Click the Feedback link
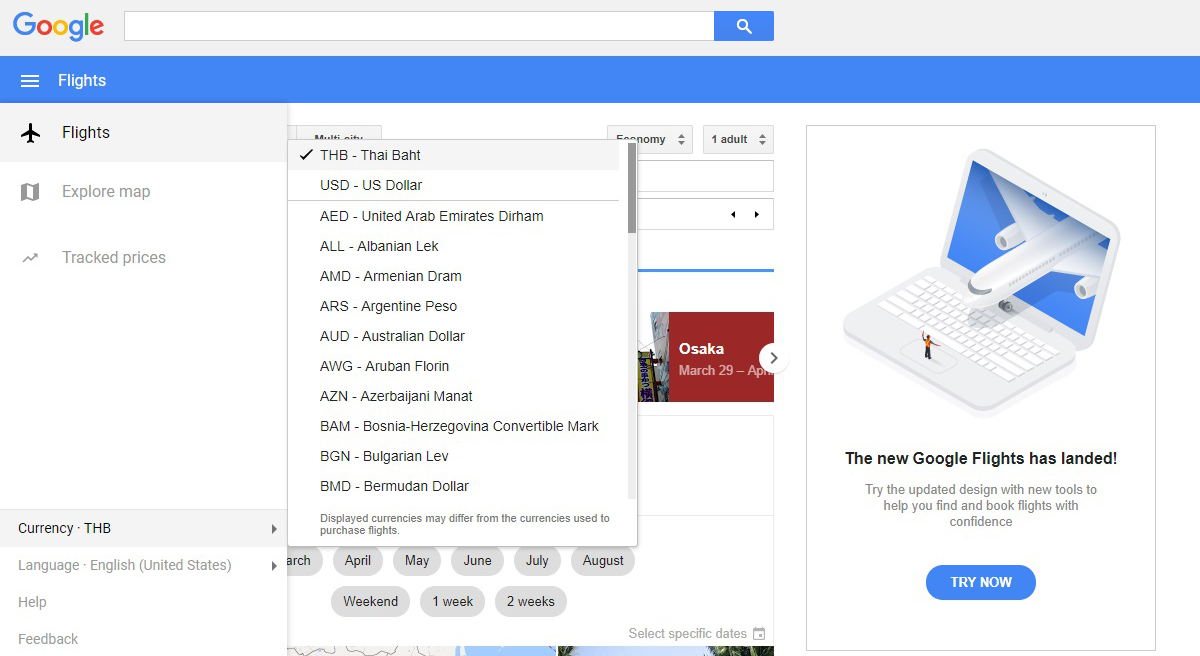 click(x=48, y=639)
